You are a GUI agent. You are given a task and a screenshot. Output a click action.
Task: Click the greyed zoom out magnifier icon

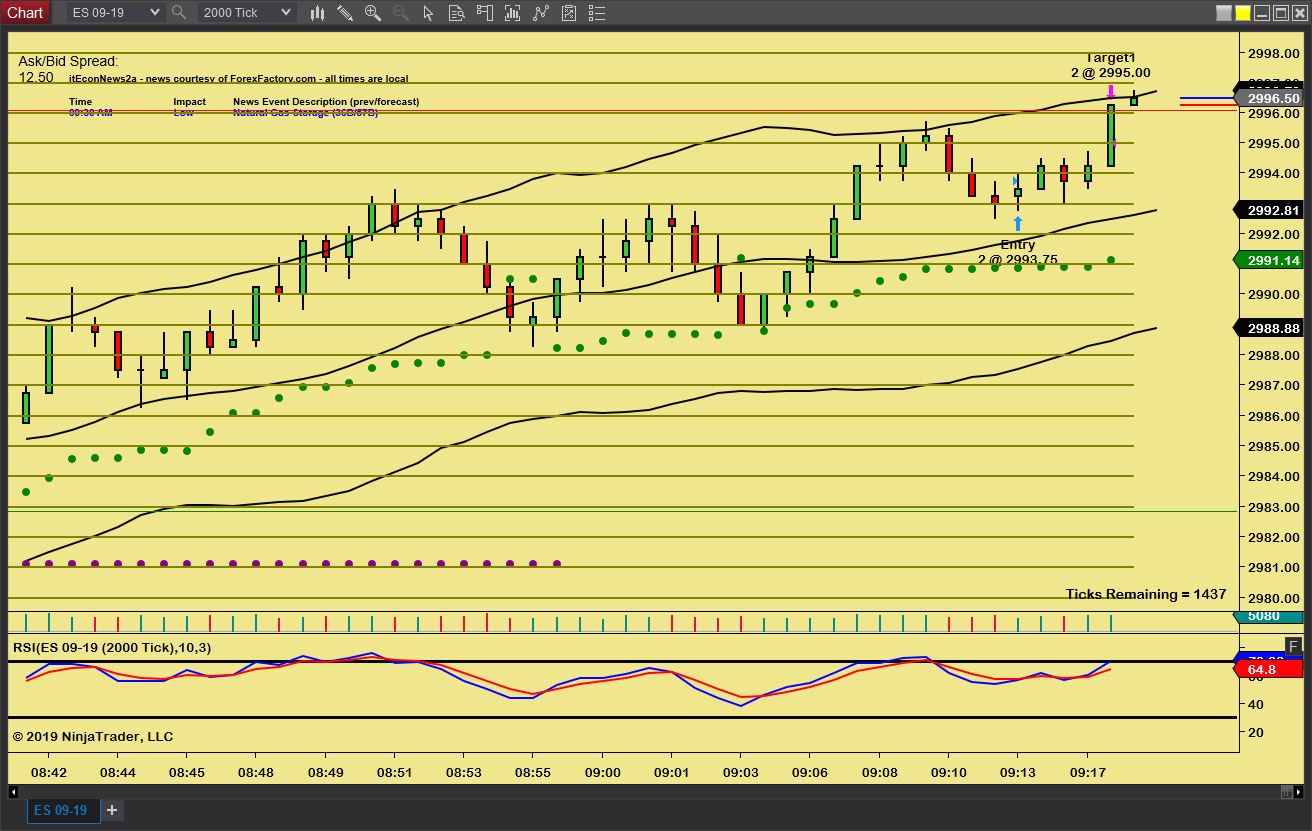(400, 13)
